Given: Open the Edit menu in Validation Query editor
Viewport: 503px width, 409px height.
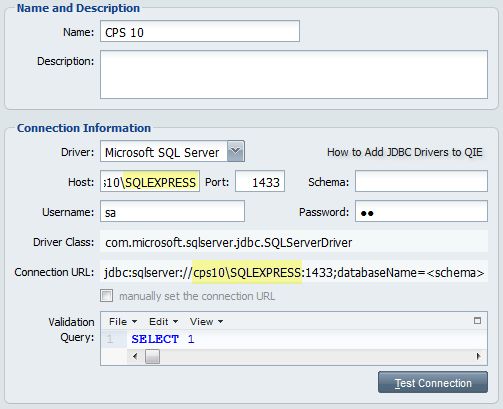Looking at the screenshot, I should 163,322.
